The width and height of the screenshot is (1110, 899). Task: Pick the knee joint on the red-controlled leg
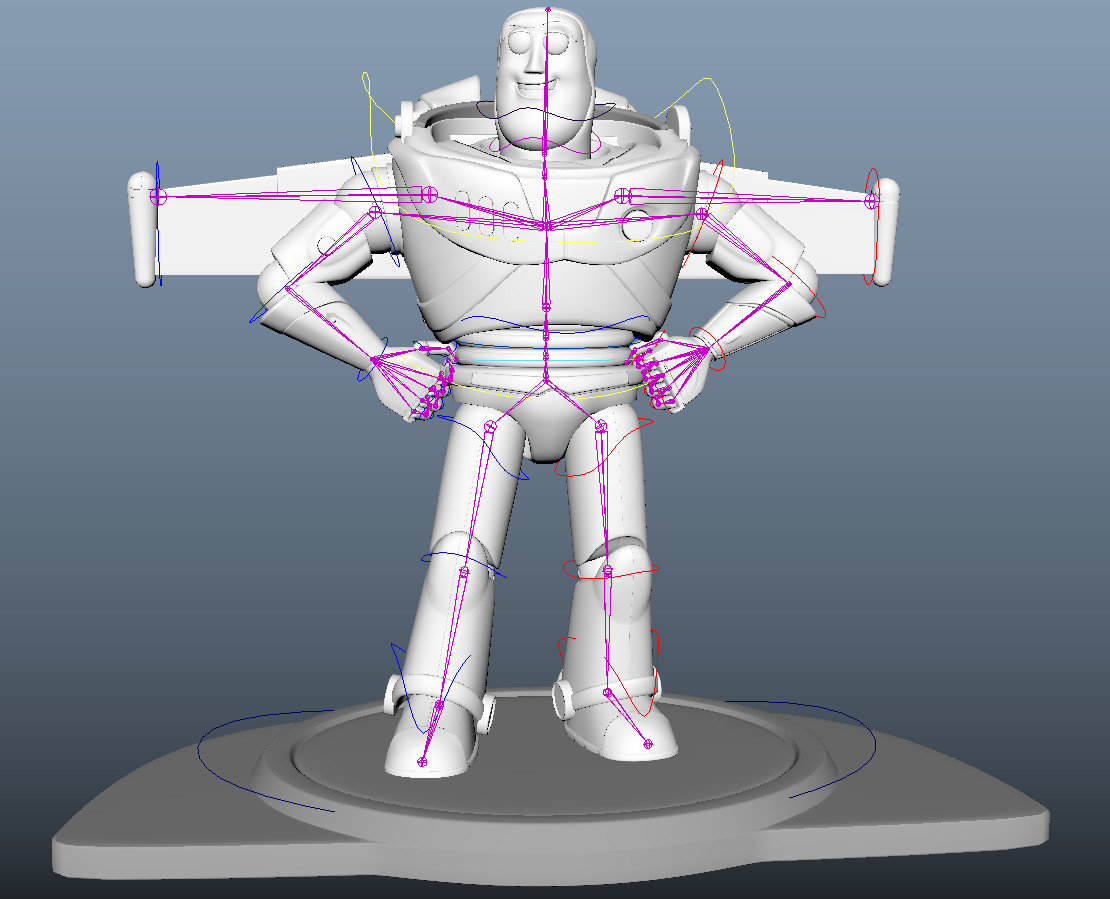(608, 569)
